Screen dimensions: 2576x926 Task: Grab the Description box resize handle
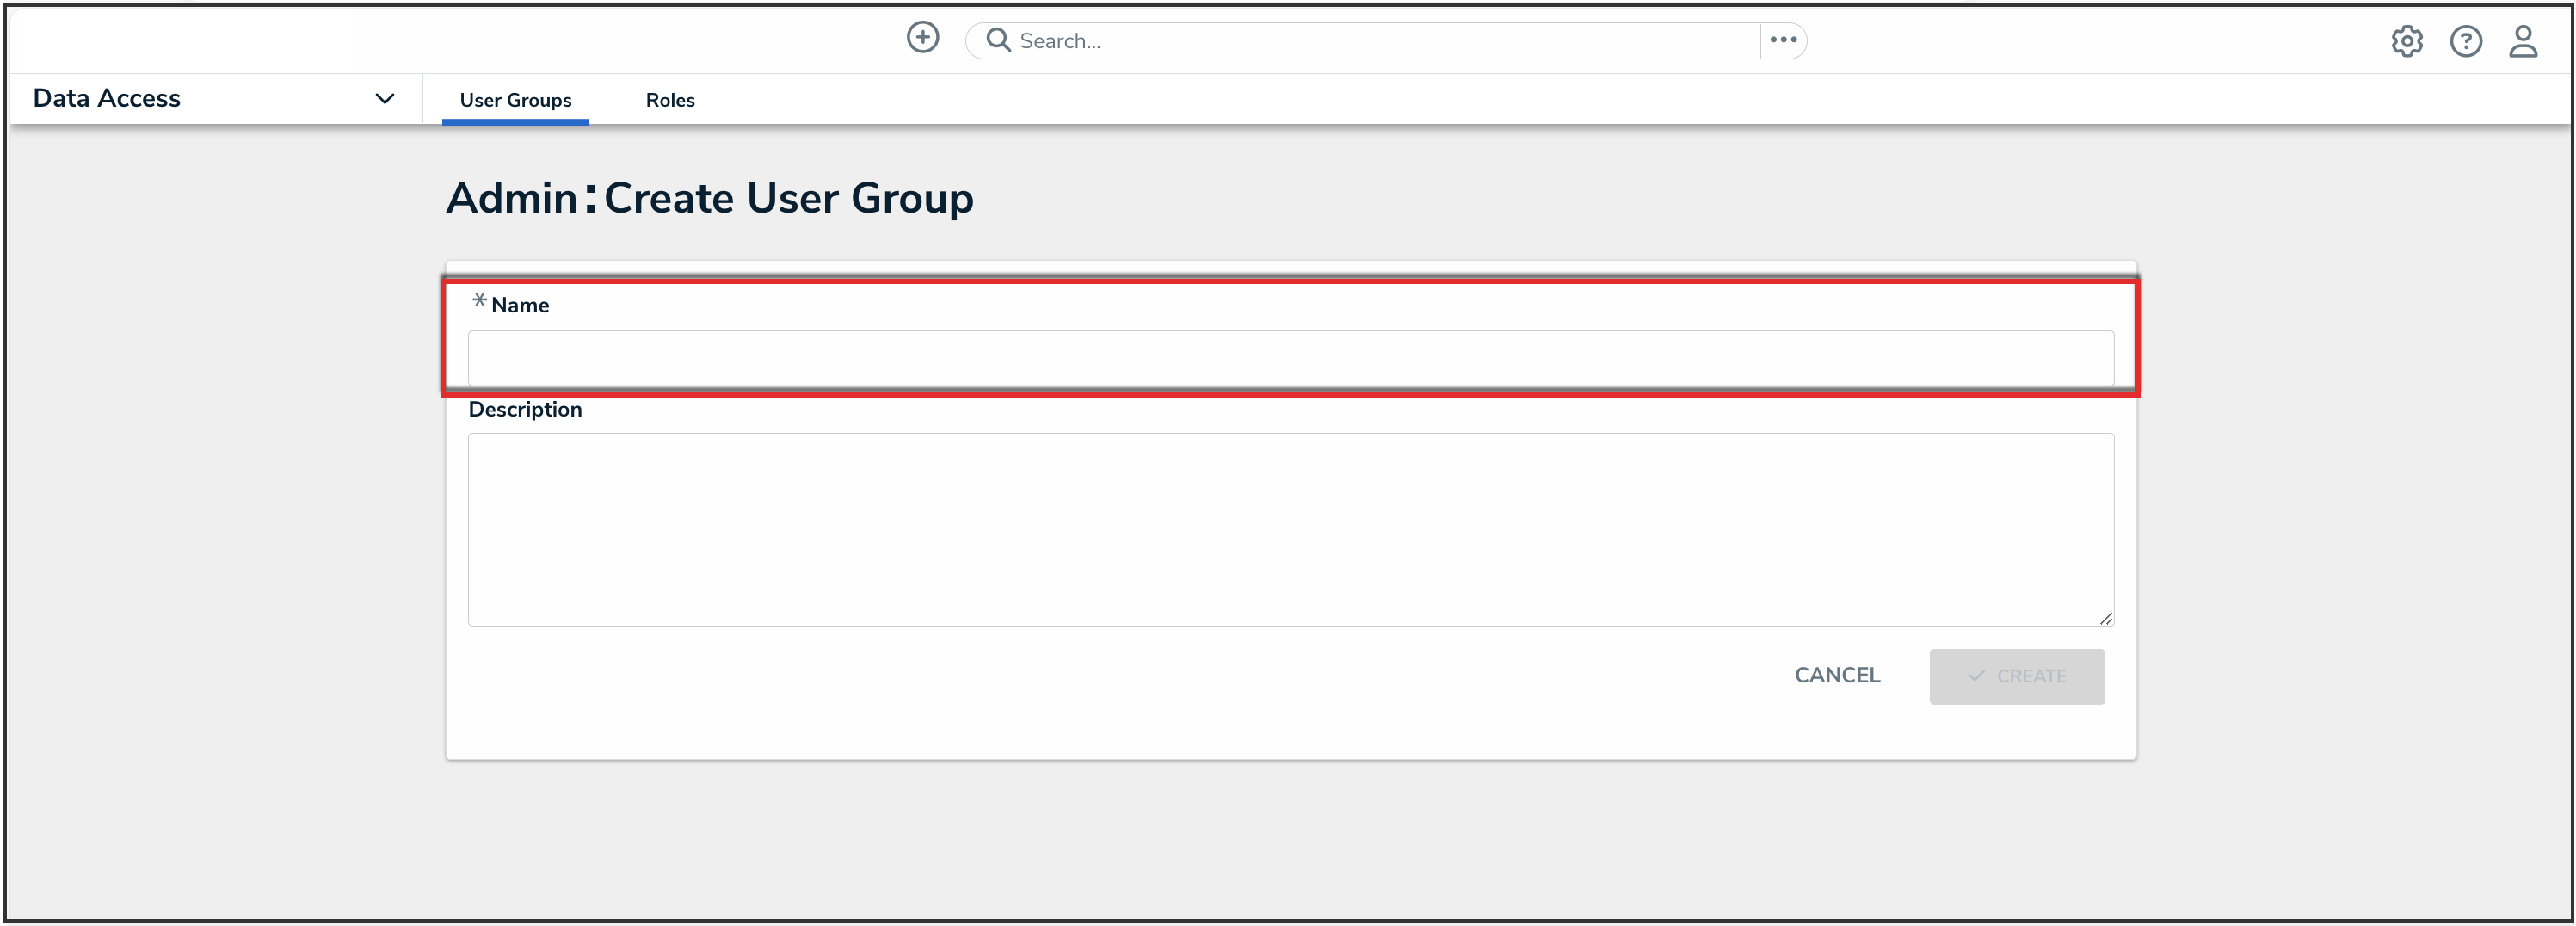[2105, 619]
